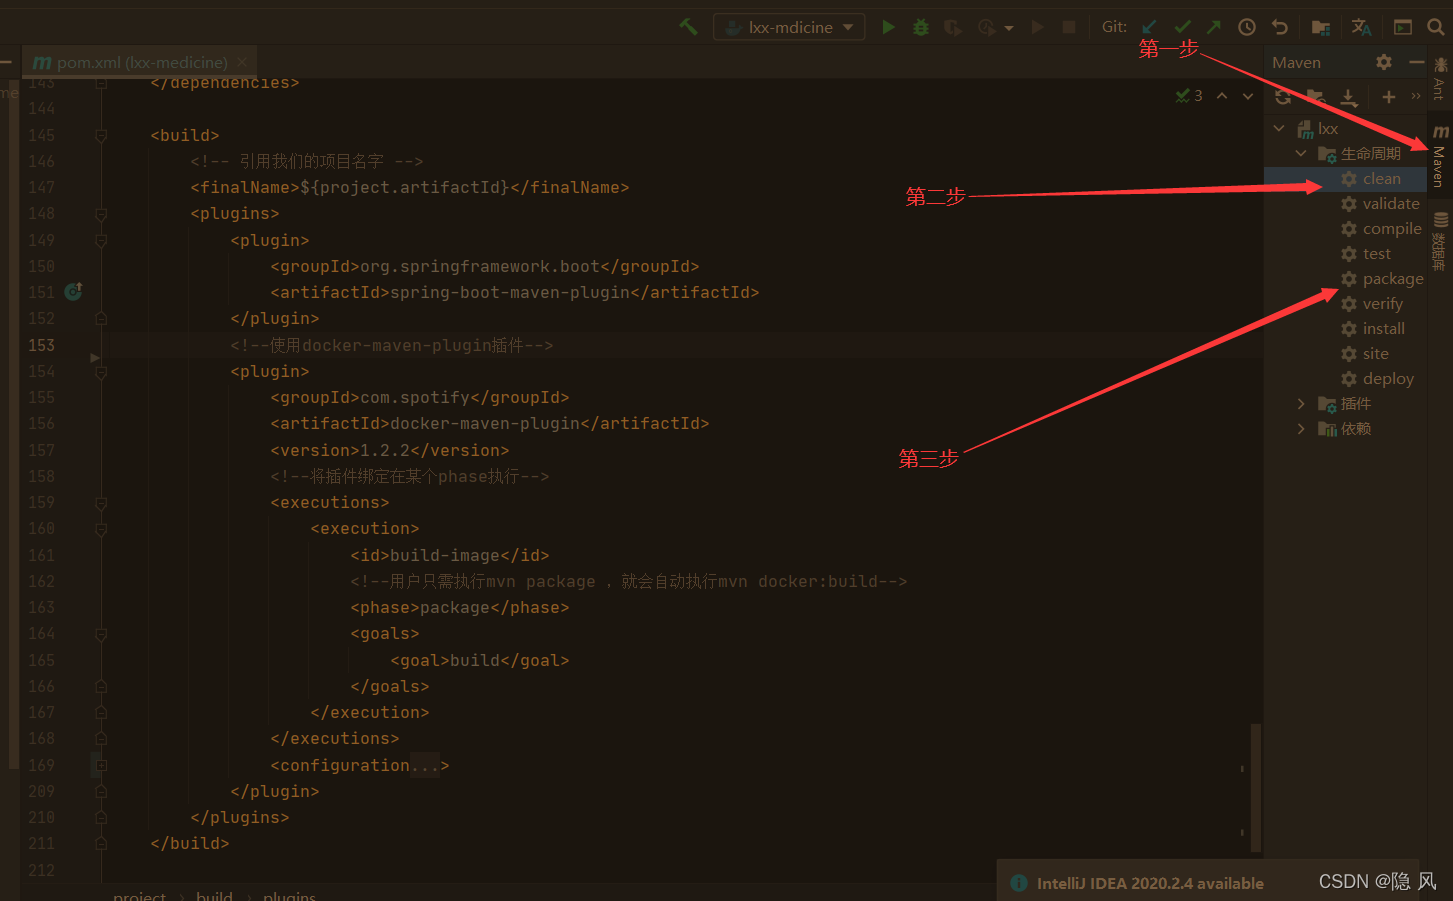Click the Generate Sources and Update Folders icon
Image resolution: width=1453 pixels, height=901 pixels.
pyautogui.click(x=1316, y=97)
